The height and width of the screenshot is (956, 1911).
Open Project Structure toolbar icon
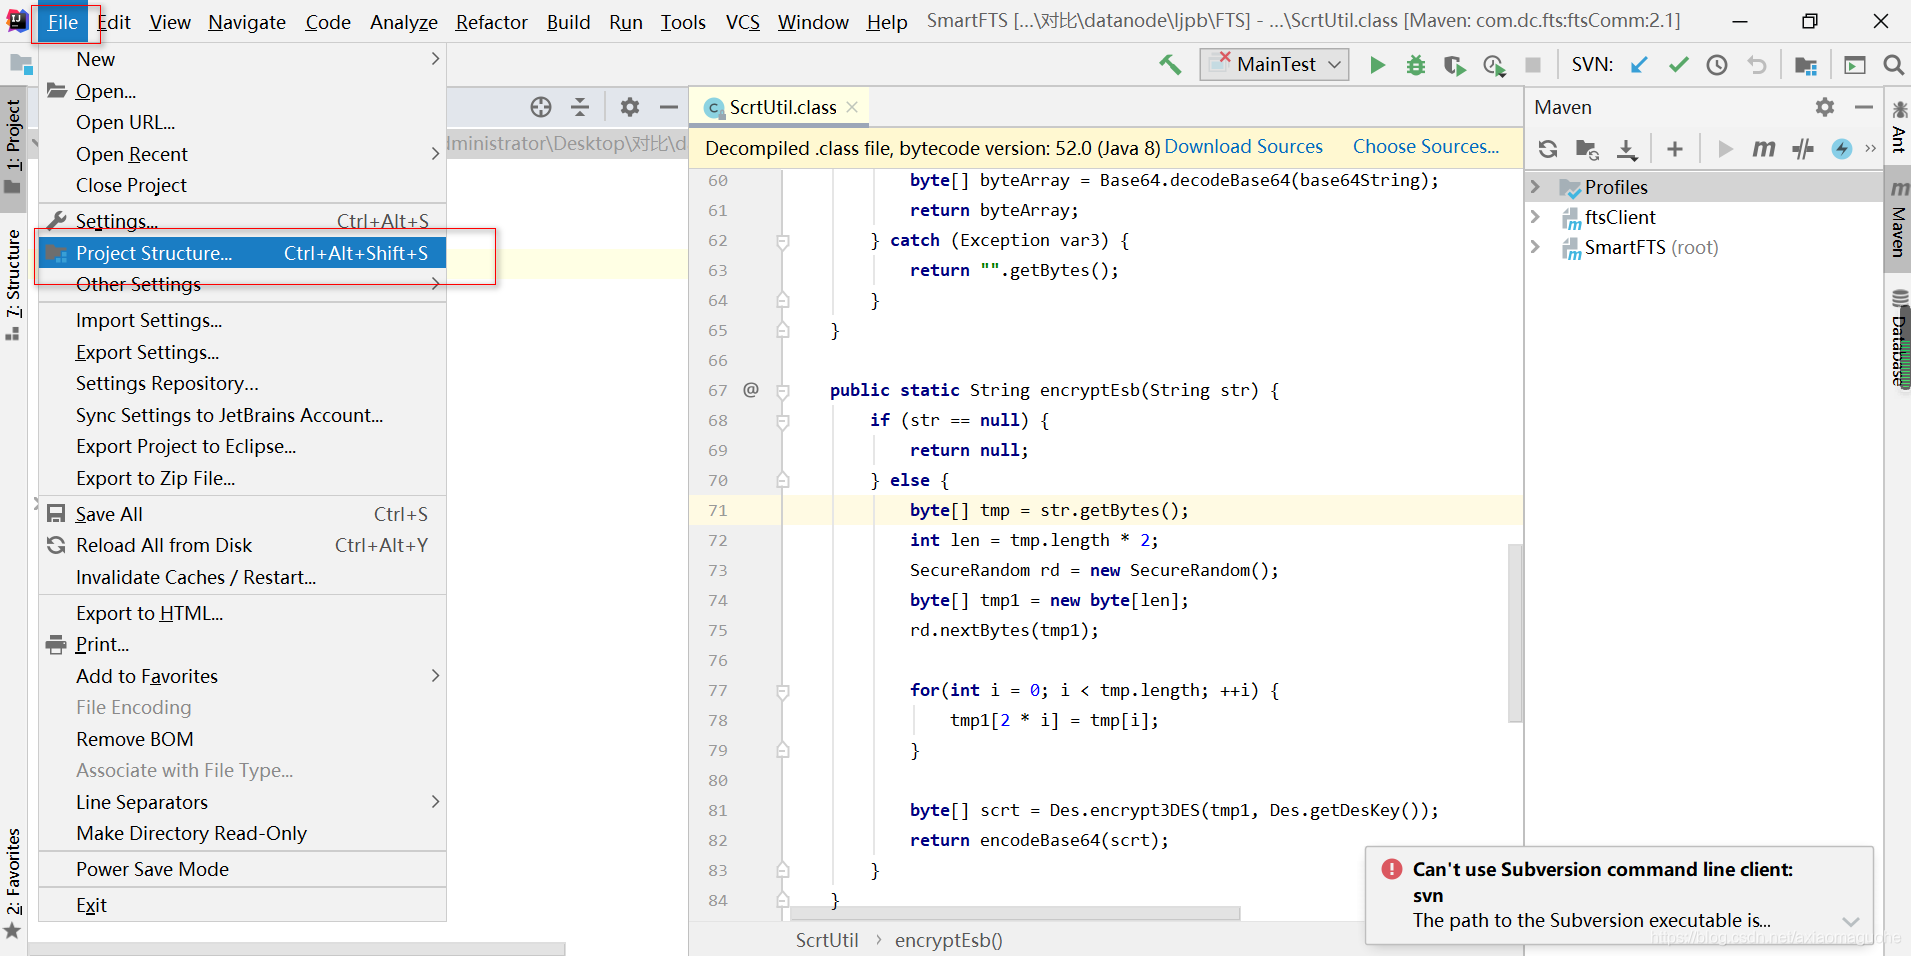point(1806,65)
